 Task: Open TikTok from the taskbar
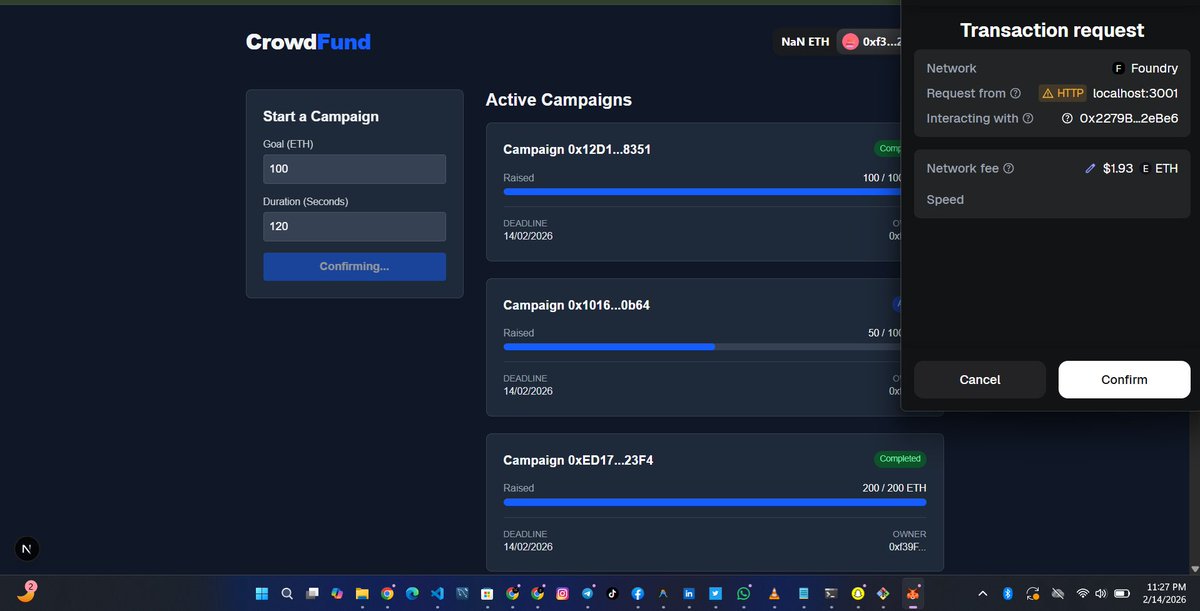pos(612,593)
